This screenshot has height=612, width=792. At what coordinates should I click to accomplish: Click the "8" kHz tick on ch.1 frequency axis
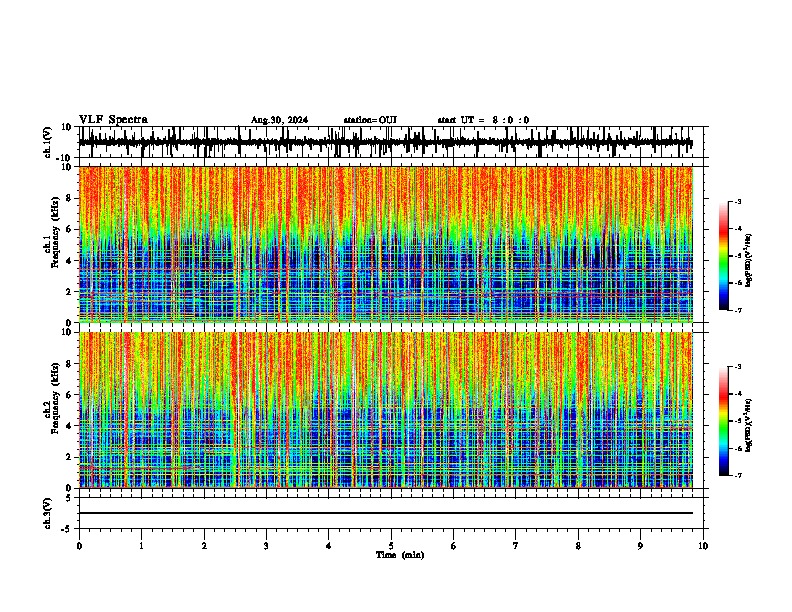[69, 198]
